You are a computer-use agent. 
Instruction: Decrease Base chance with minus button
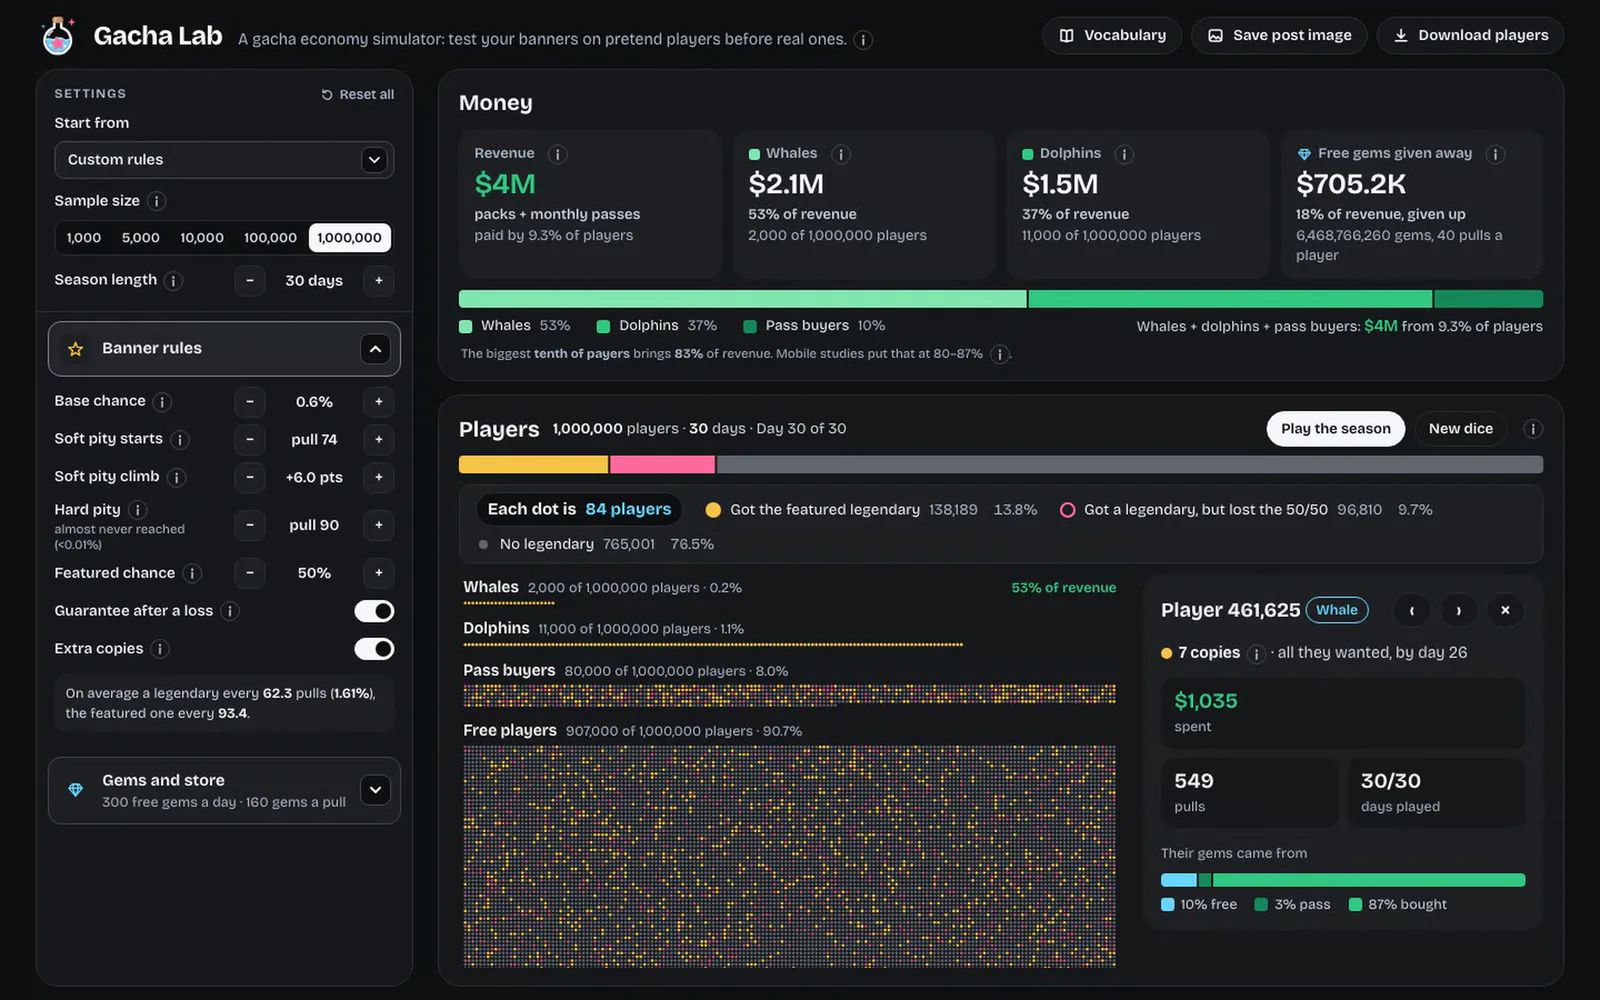(250, 402)
